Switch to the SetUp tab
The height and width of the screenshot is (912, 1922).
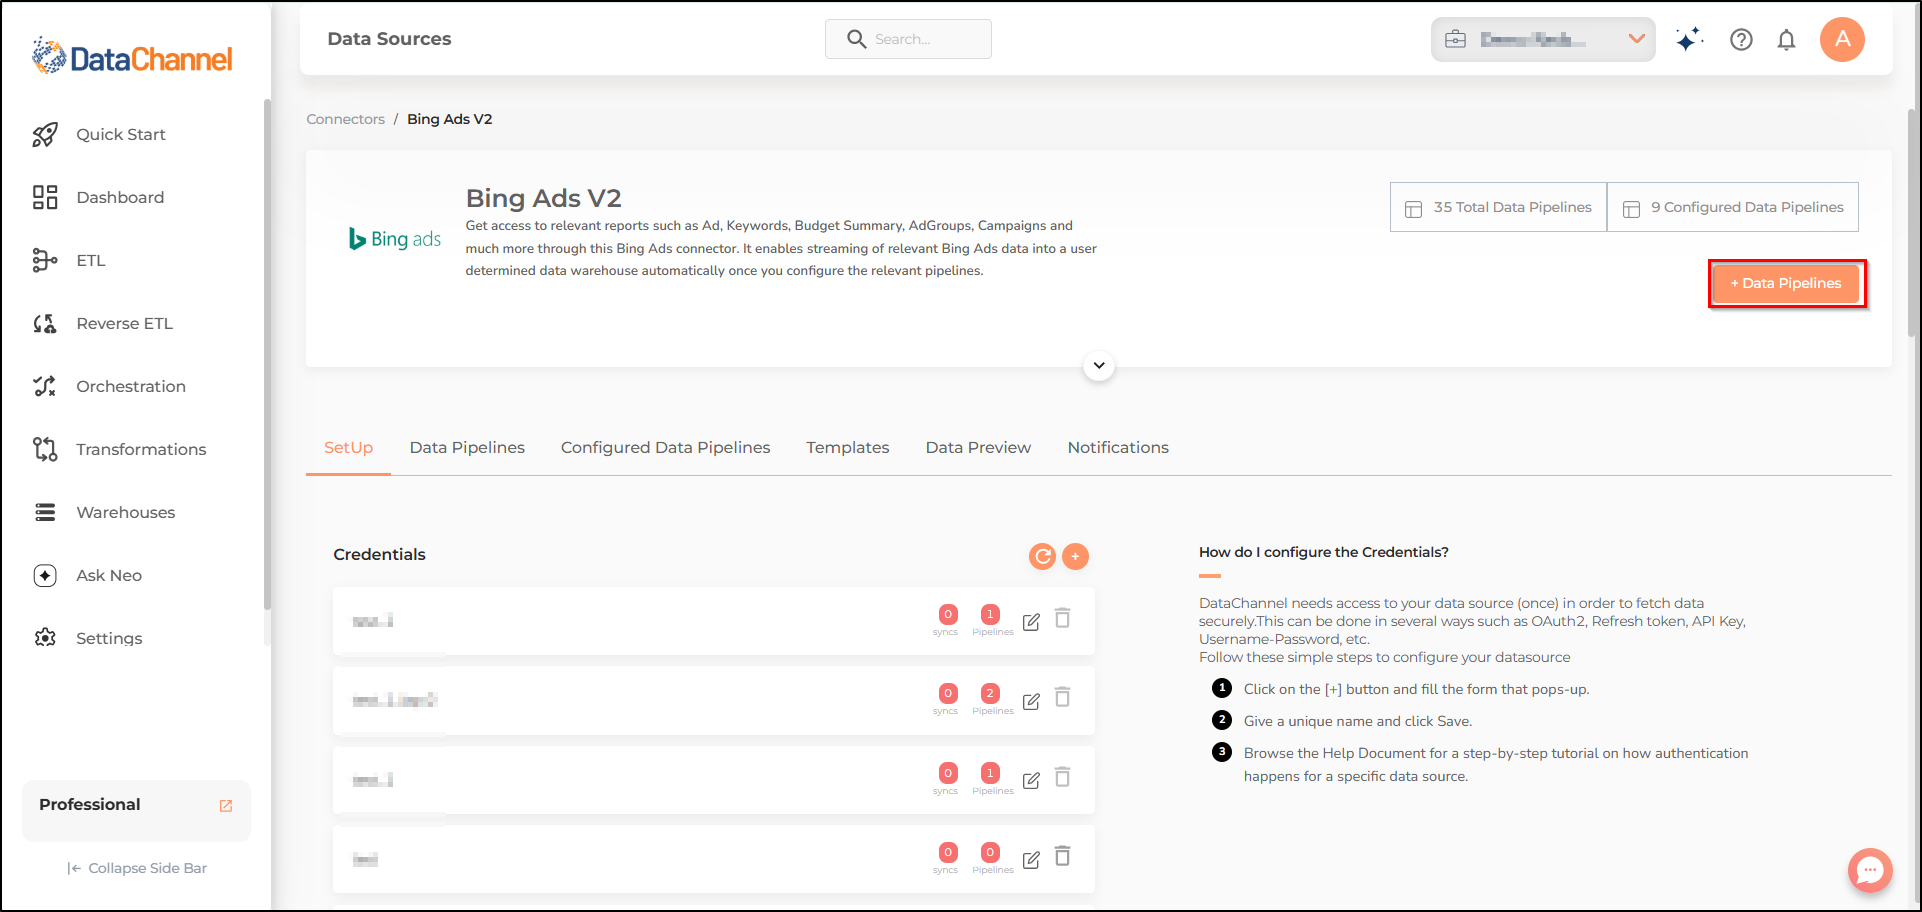348,448
